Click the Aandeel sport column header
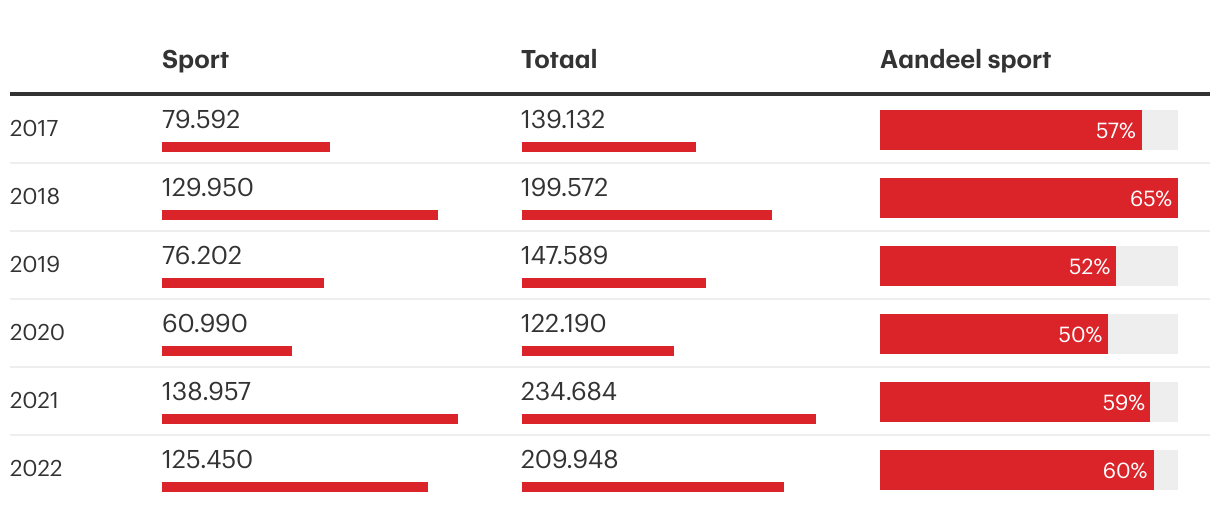Screen dimensions: 1220x512 pos(965,60)
